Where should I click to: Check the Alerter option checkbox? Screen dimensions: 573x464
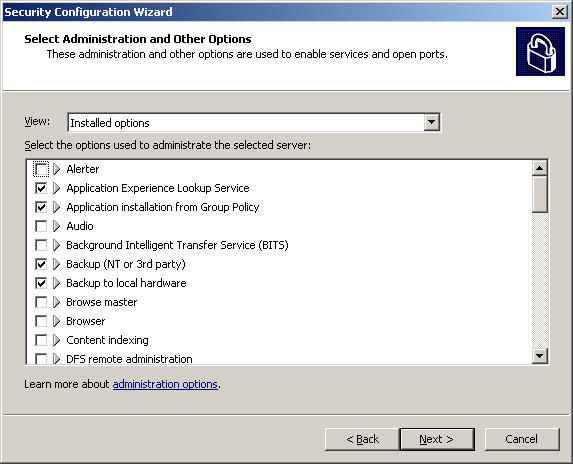point(41,169)
